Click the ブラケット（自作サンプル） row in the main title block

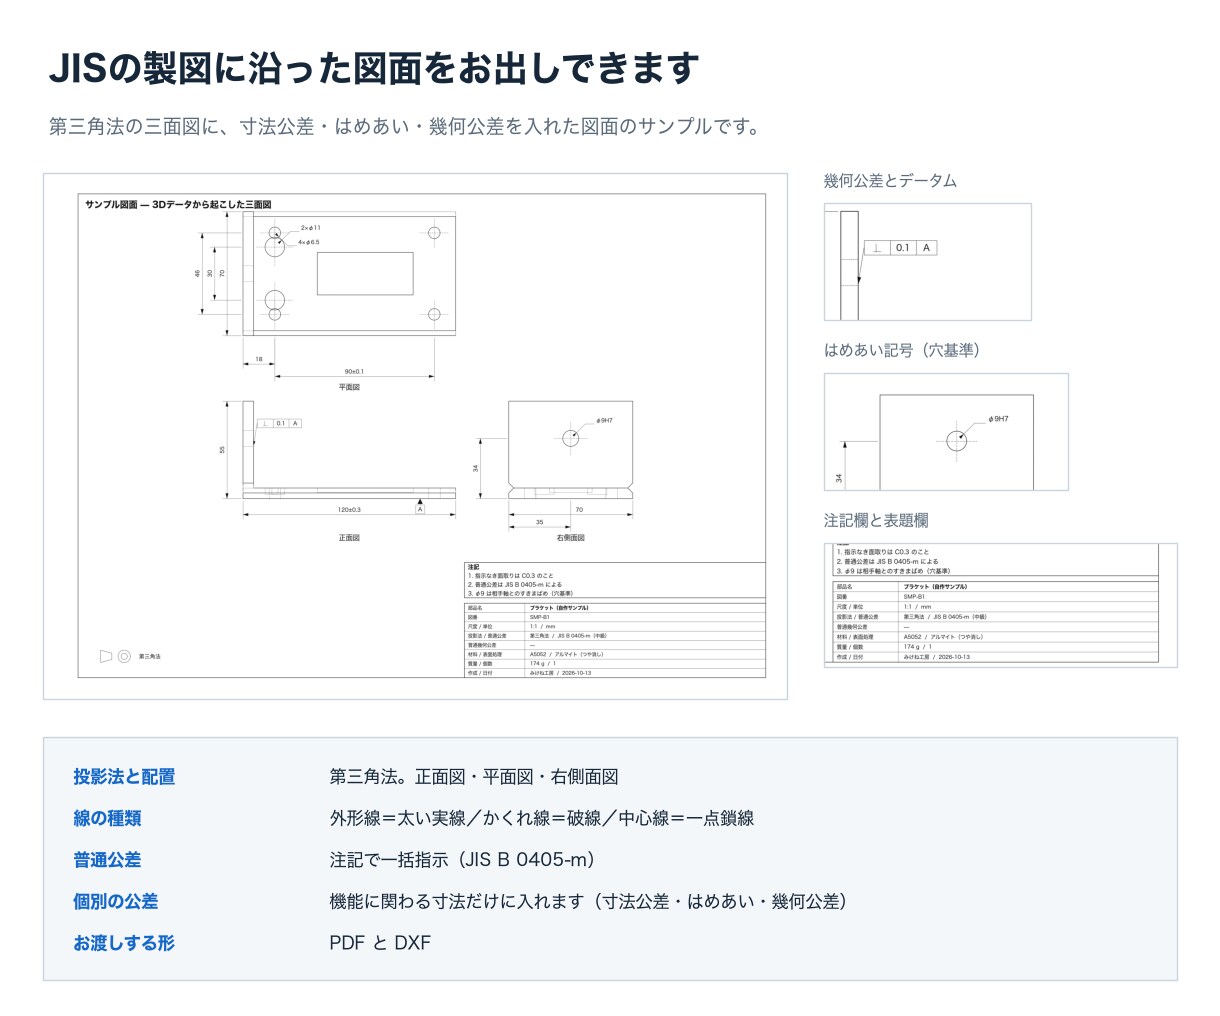pos(615,607)
